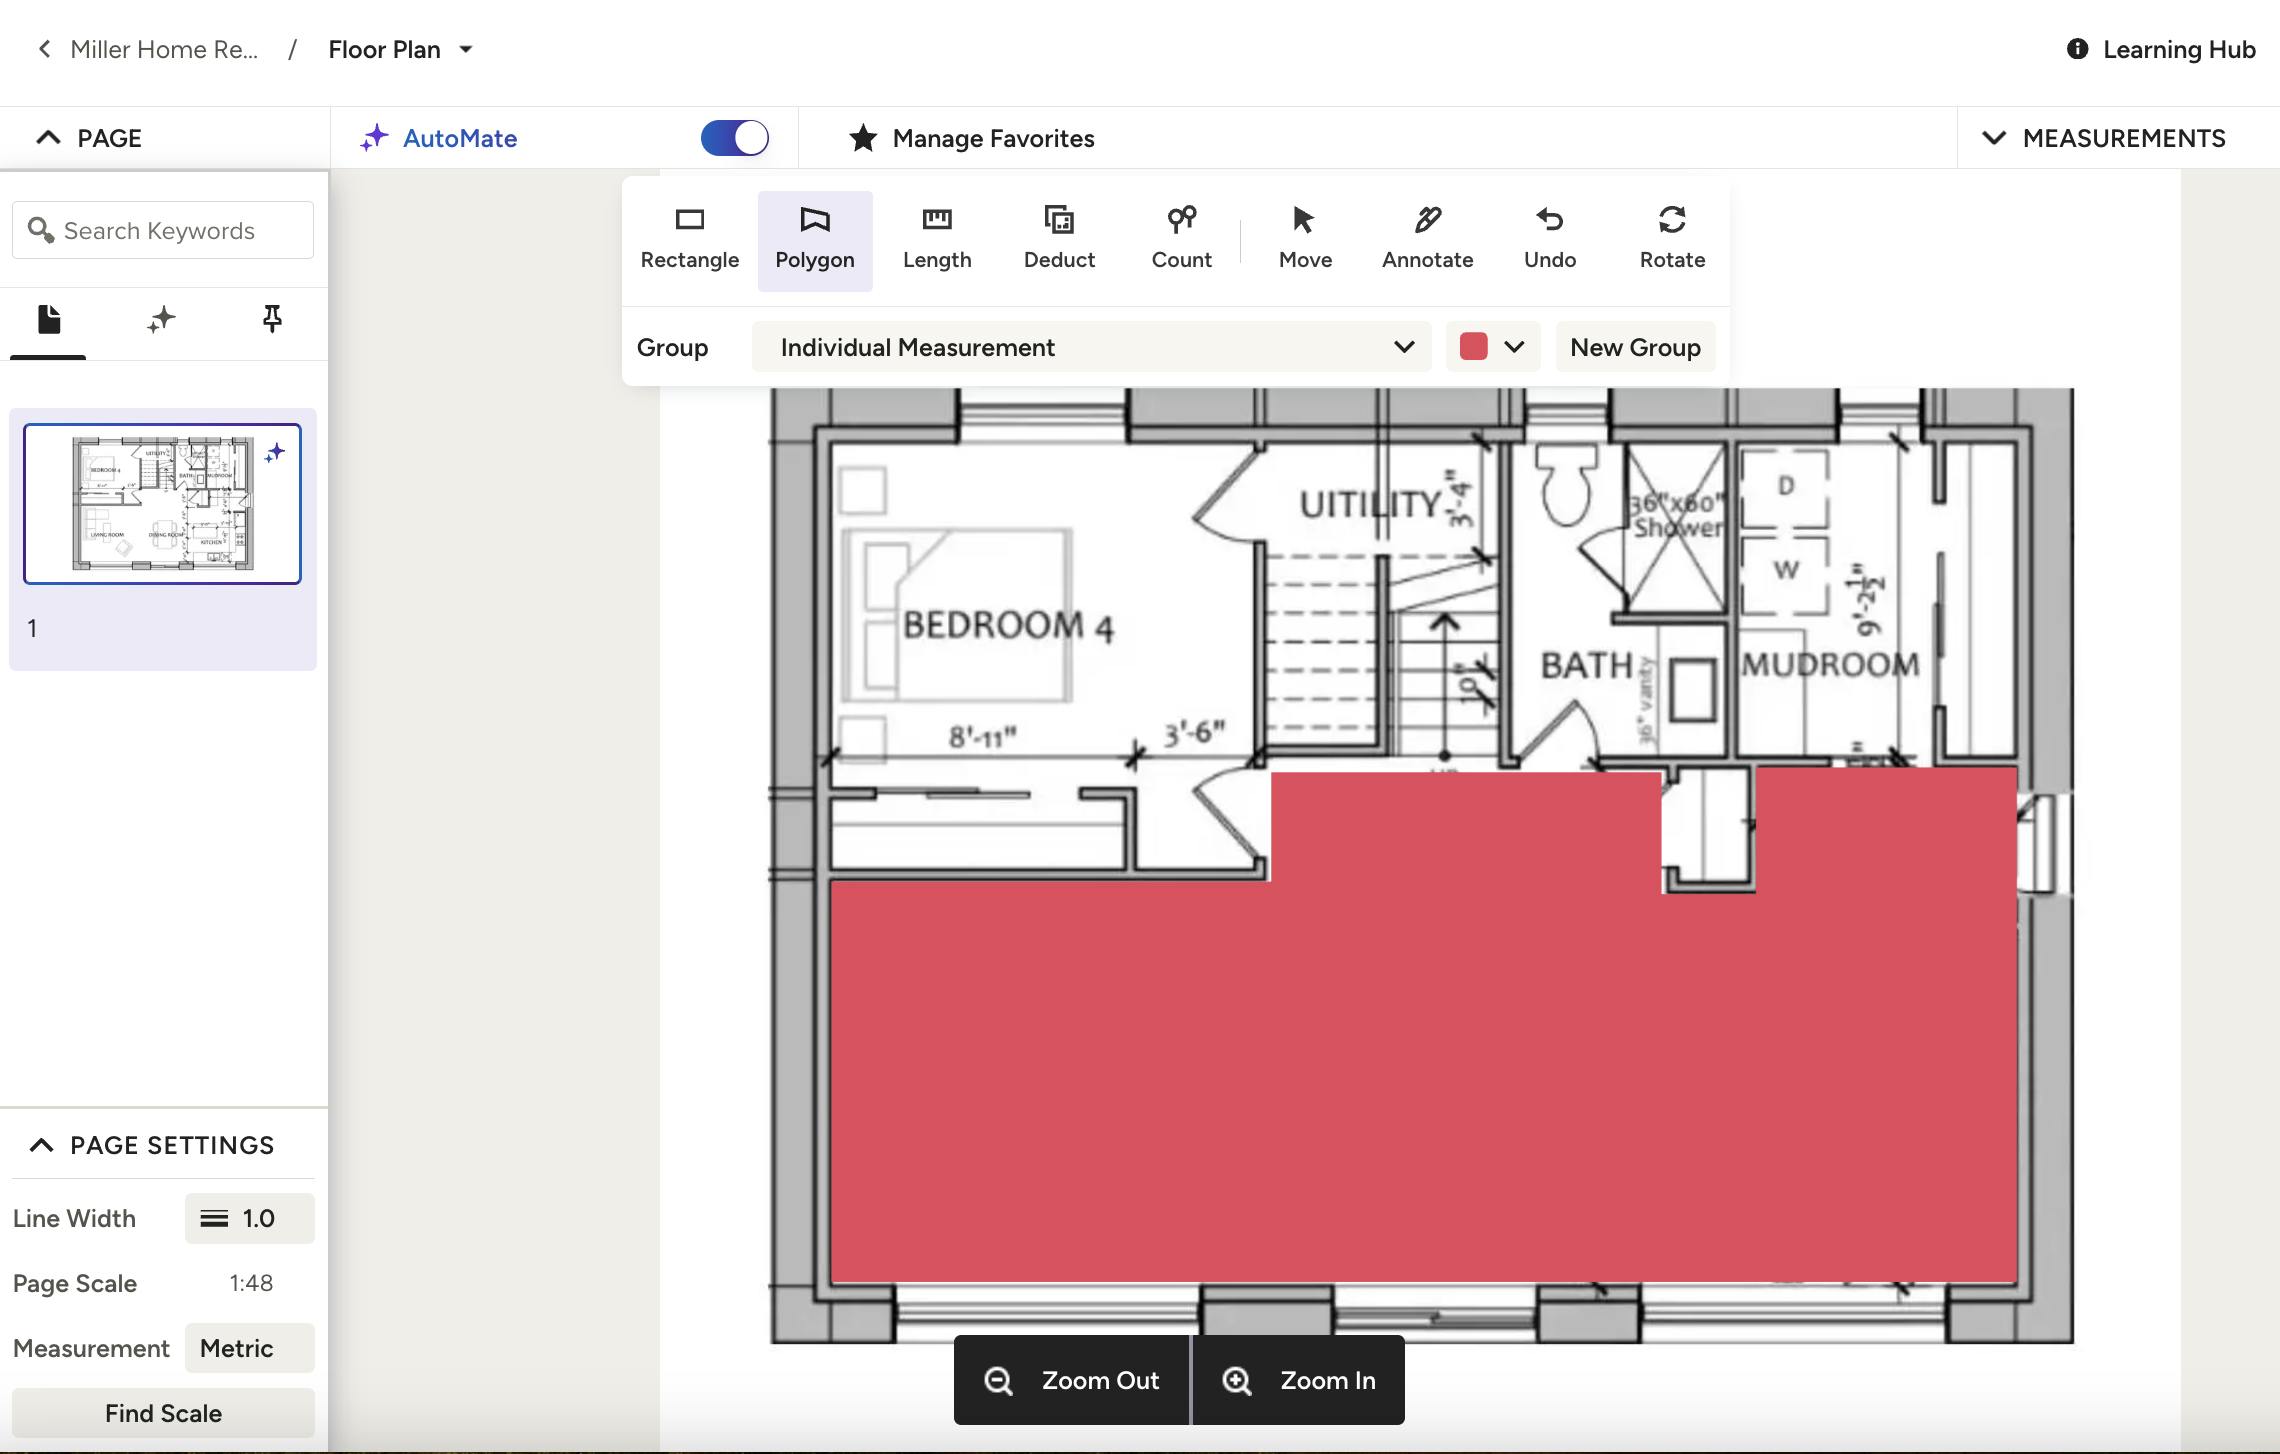This screenshot has width=2280, height=1454.
Task: Open the Annotate tool
Action: pyautogui.click(x=1427, y=238)
